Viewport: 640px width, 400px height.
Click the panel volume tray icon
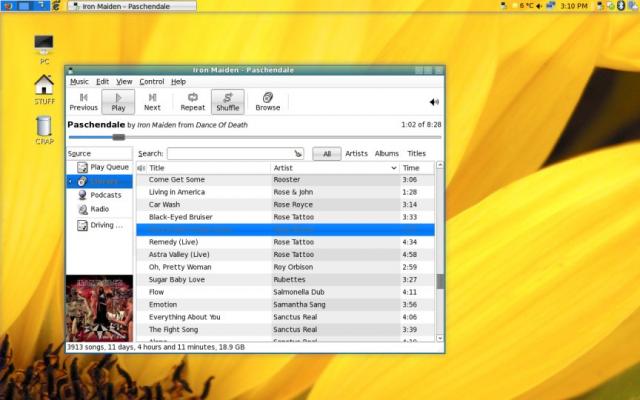[x=539, y=6]
